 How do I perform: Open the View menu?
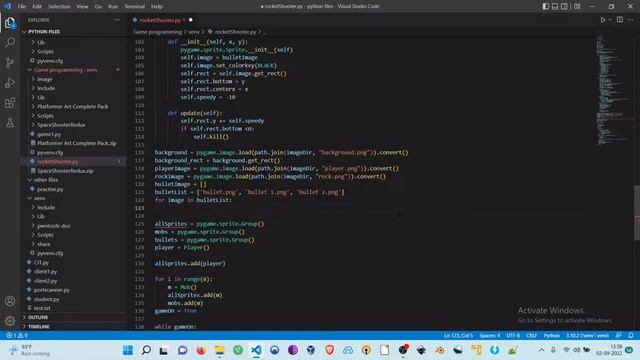coord(82,7)
